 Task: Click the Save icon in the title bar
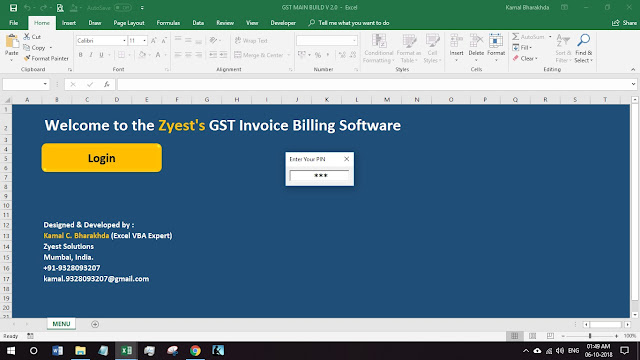pyautogui.click(x=13, y=7)
